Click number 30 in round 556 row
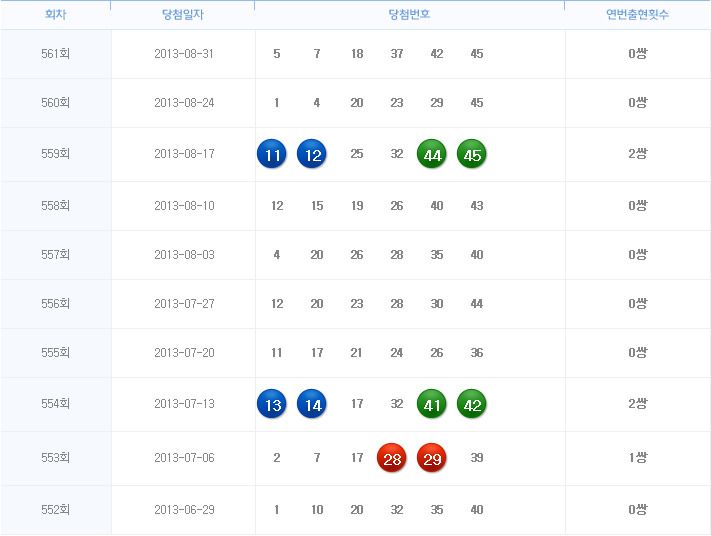Image resolution: width=711 pixels, height=536 pixels. [x=437, y=303]
